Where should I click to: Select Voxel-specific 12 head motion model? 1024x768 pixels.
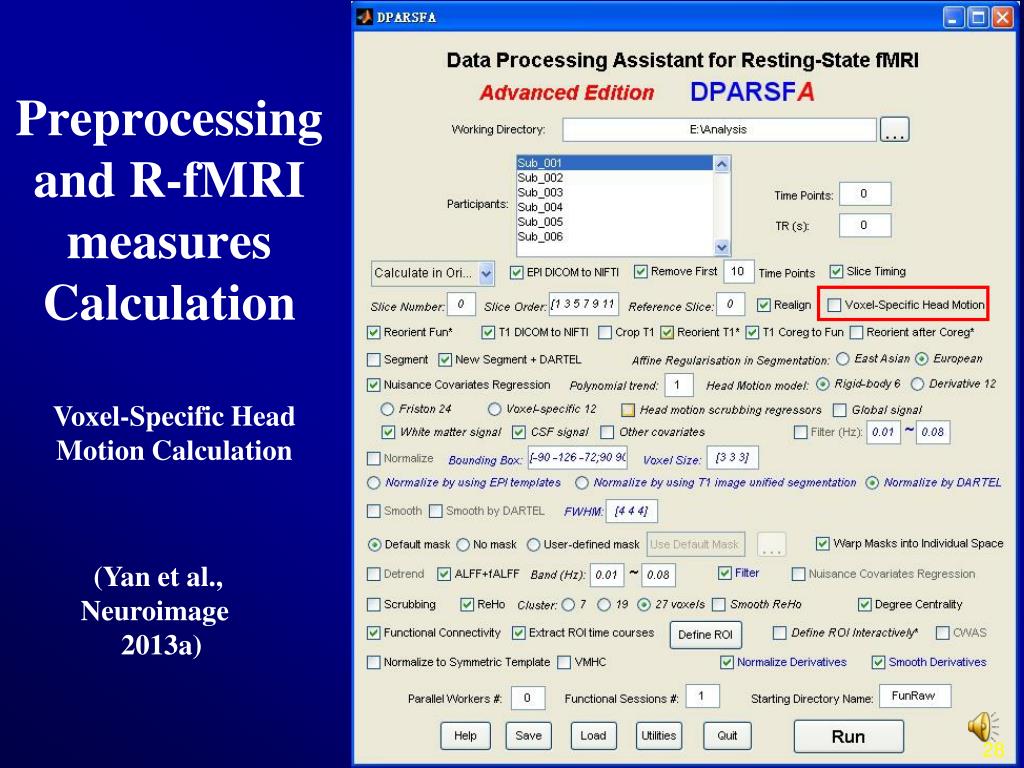(494, 409)
